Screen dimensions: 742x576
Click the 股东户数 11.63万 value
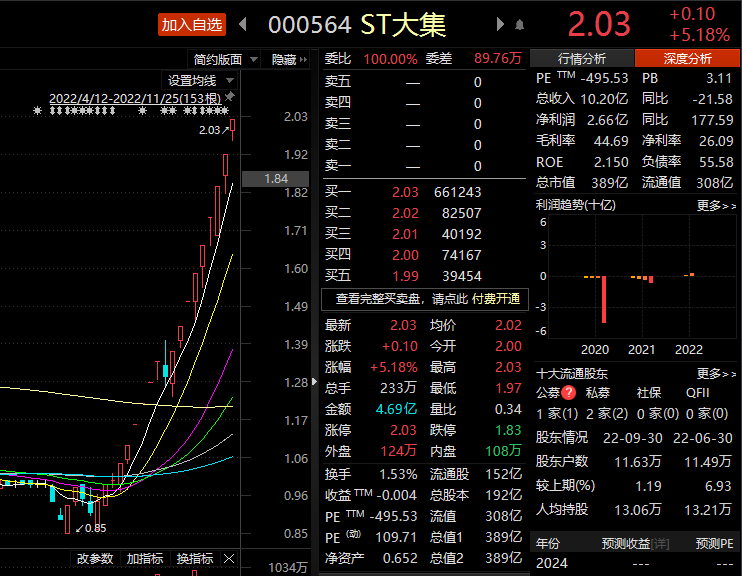[637, 461]
